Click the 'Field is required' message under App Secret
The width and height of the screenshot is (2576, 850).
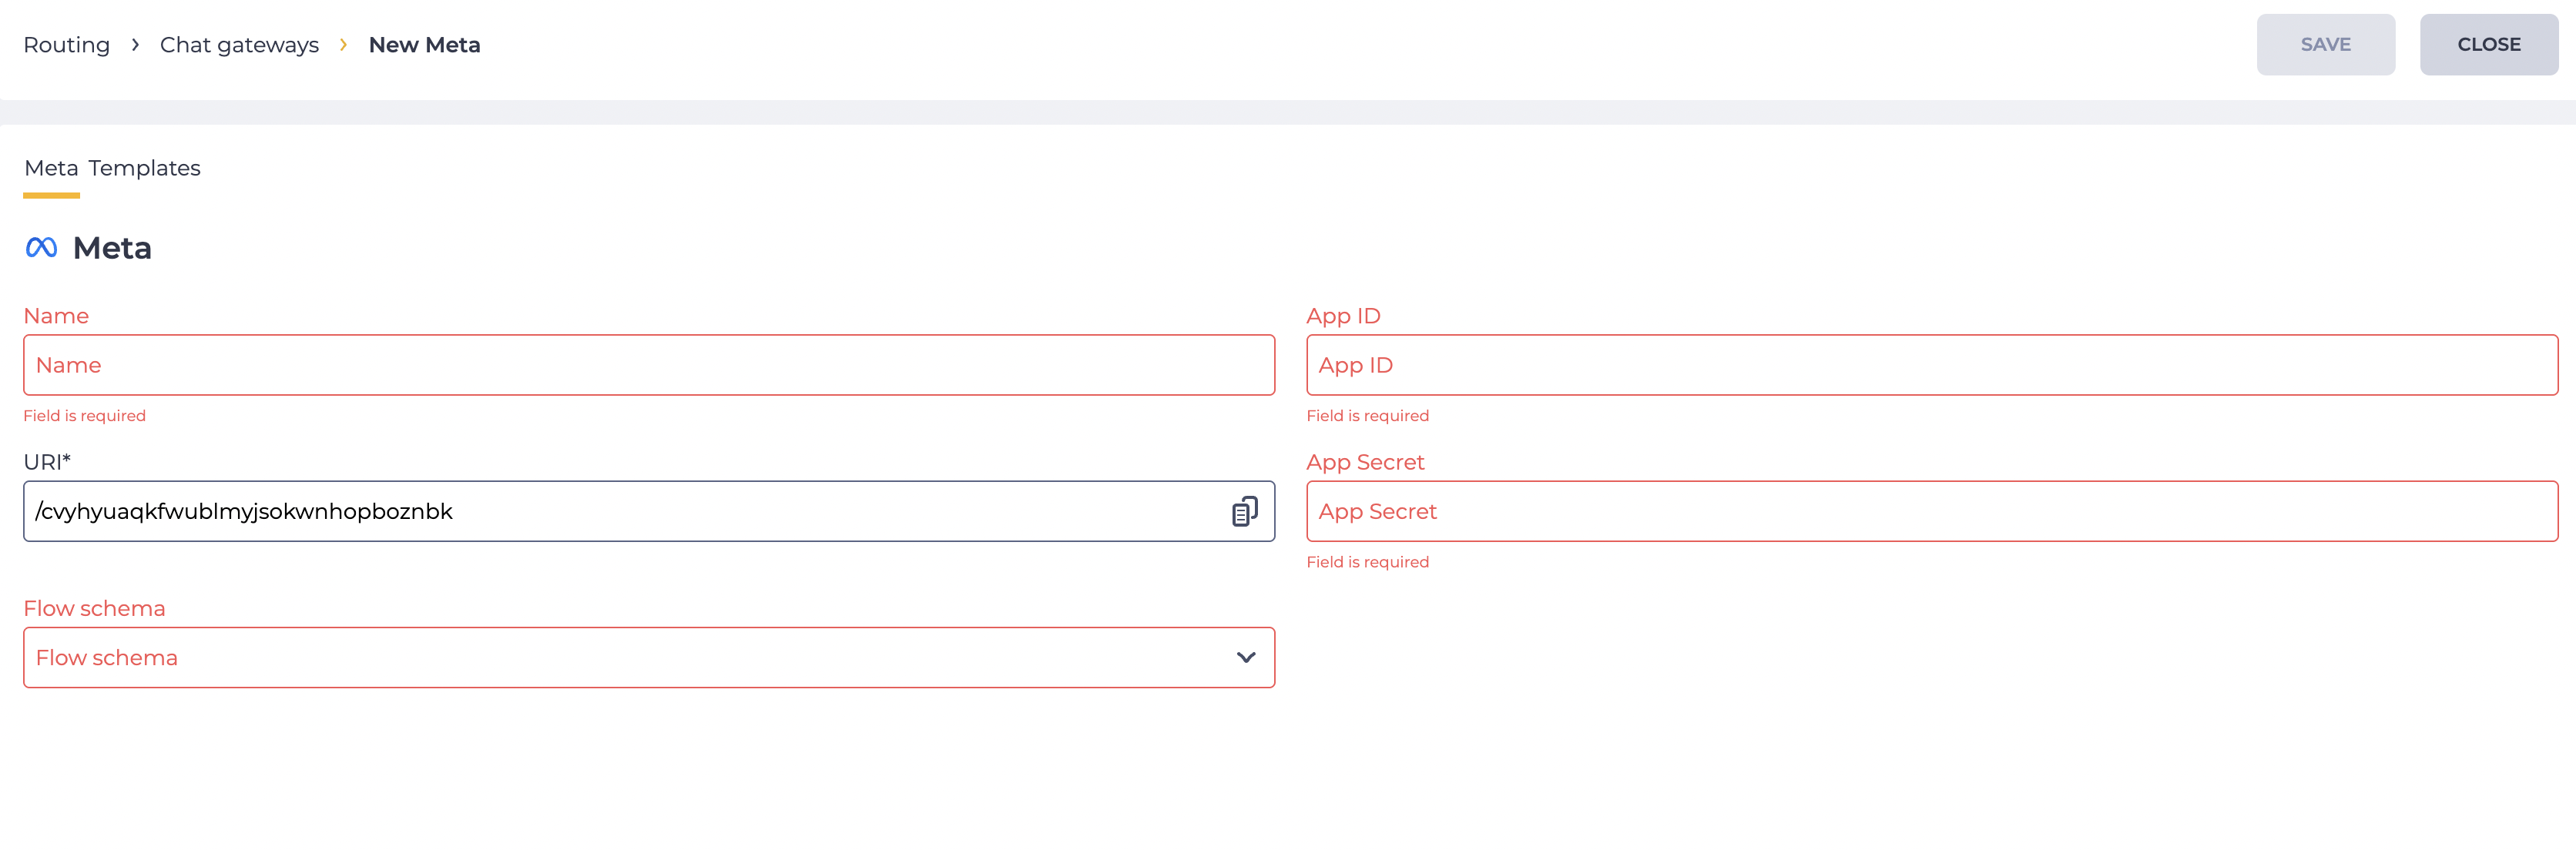pyautogui.click(x=1367, y=561)
